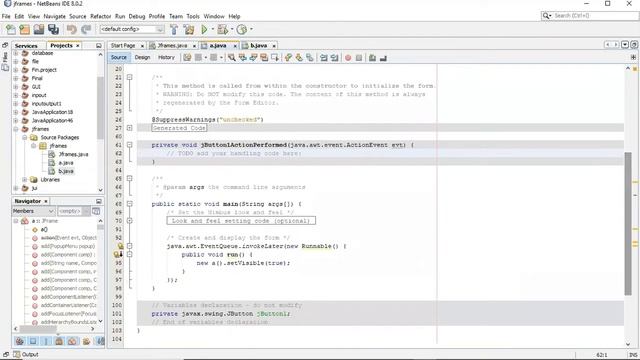The image size is (640, 360).
Task: Toggle Show Inner Classes navigator filter
Action: pyautogui.click(x=73, y=341)
